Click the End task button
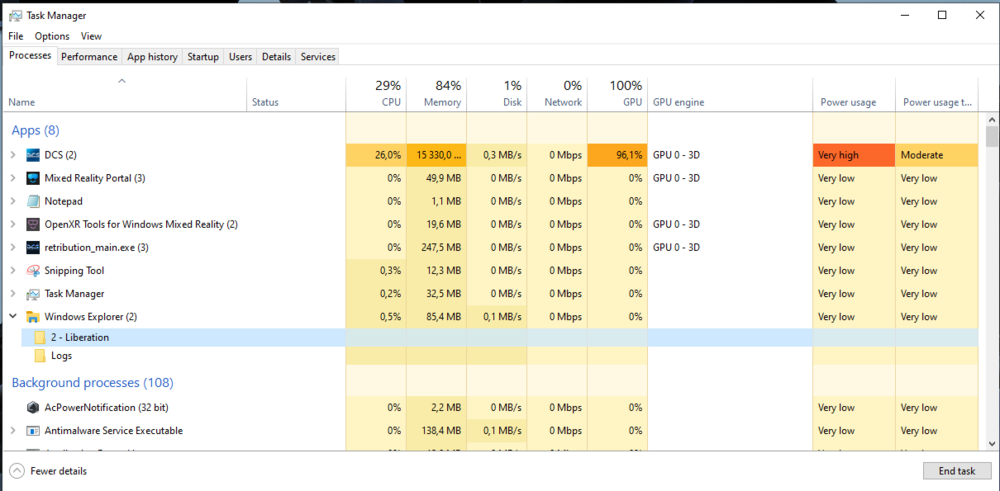1000x491 pixels. point(957,471)
